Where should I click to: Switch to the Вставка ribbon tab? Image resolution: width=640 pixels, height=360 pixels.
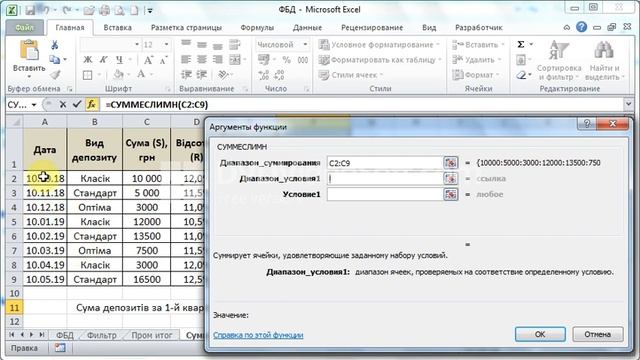pyautogui.click(x=118, y=27)
